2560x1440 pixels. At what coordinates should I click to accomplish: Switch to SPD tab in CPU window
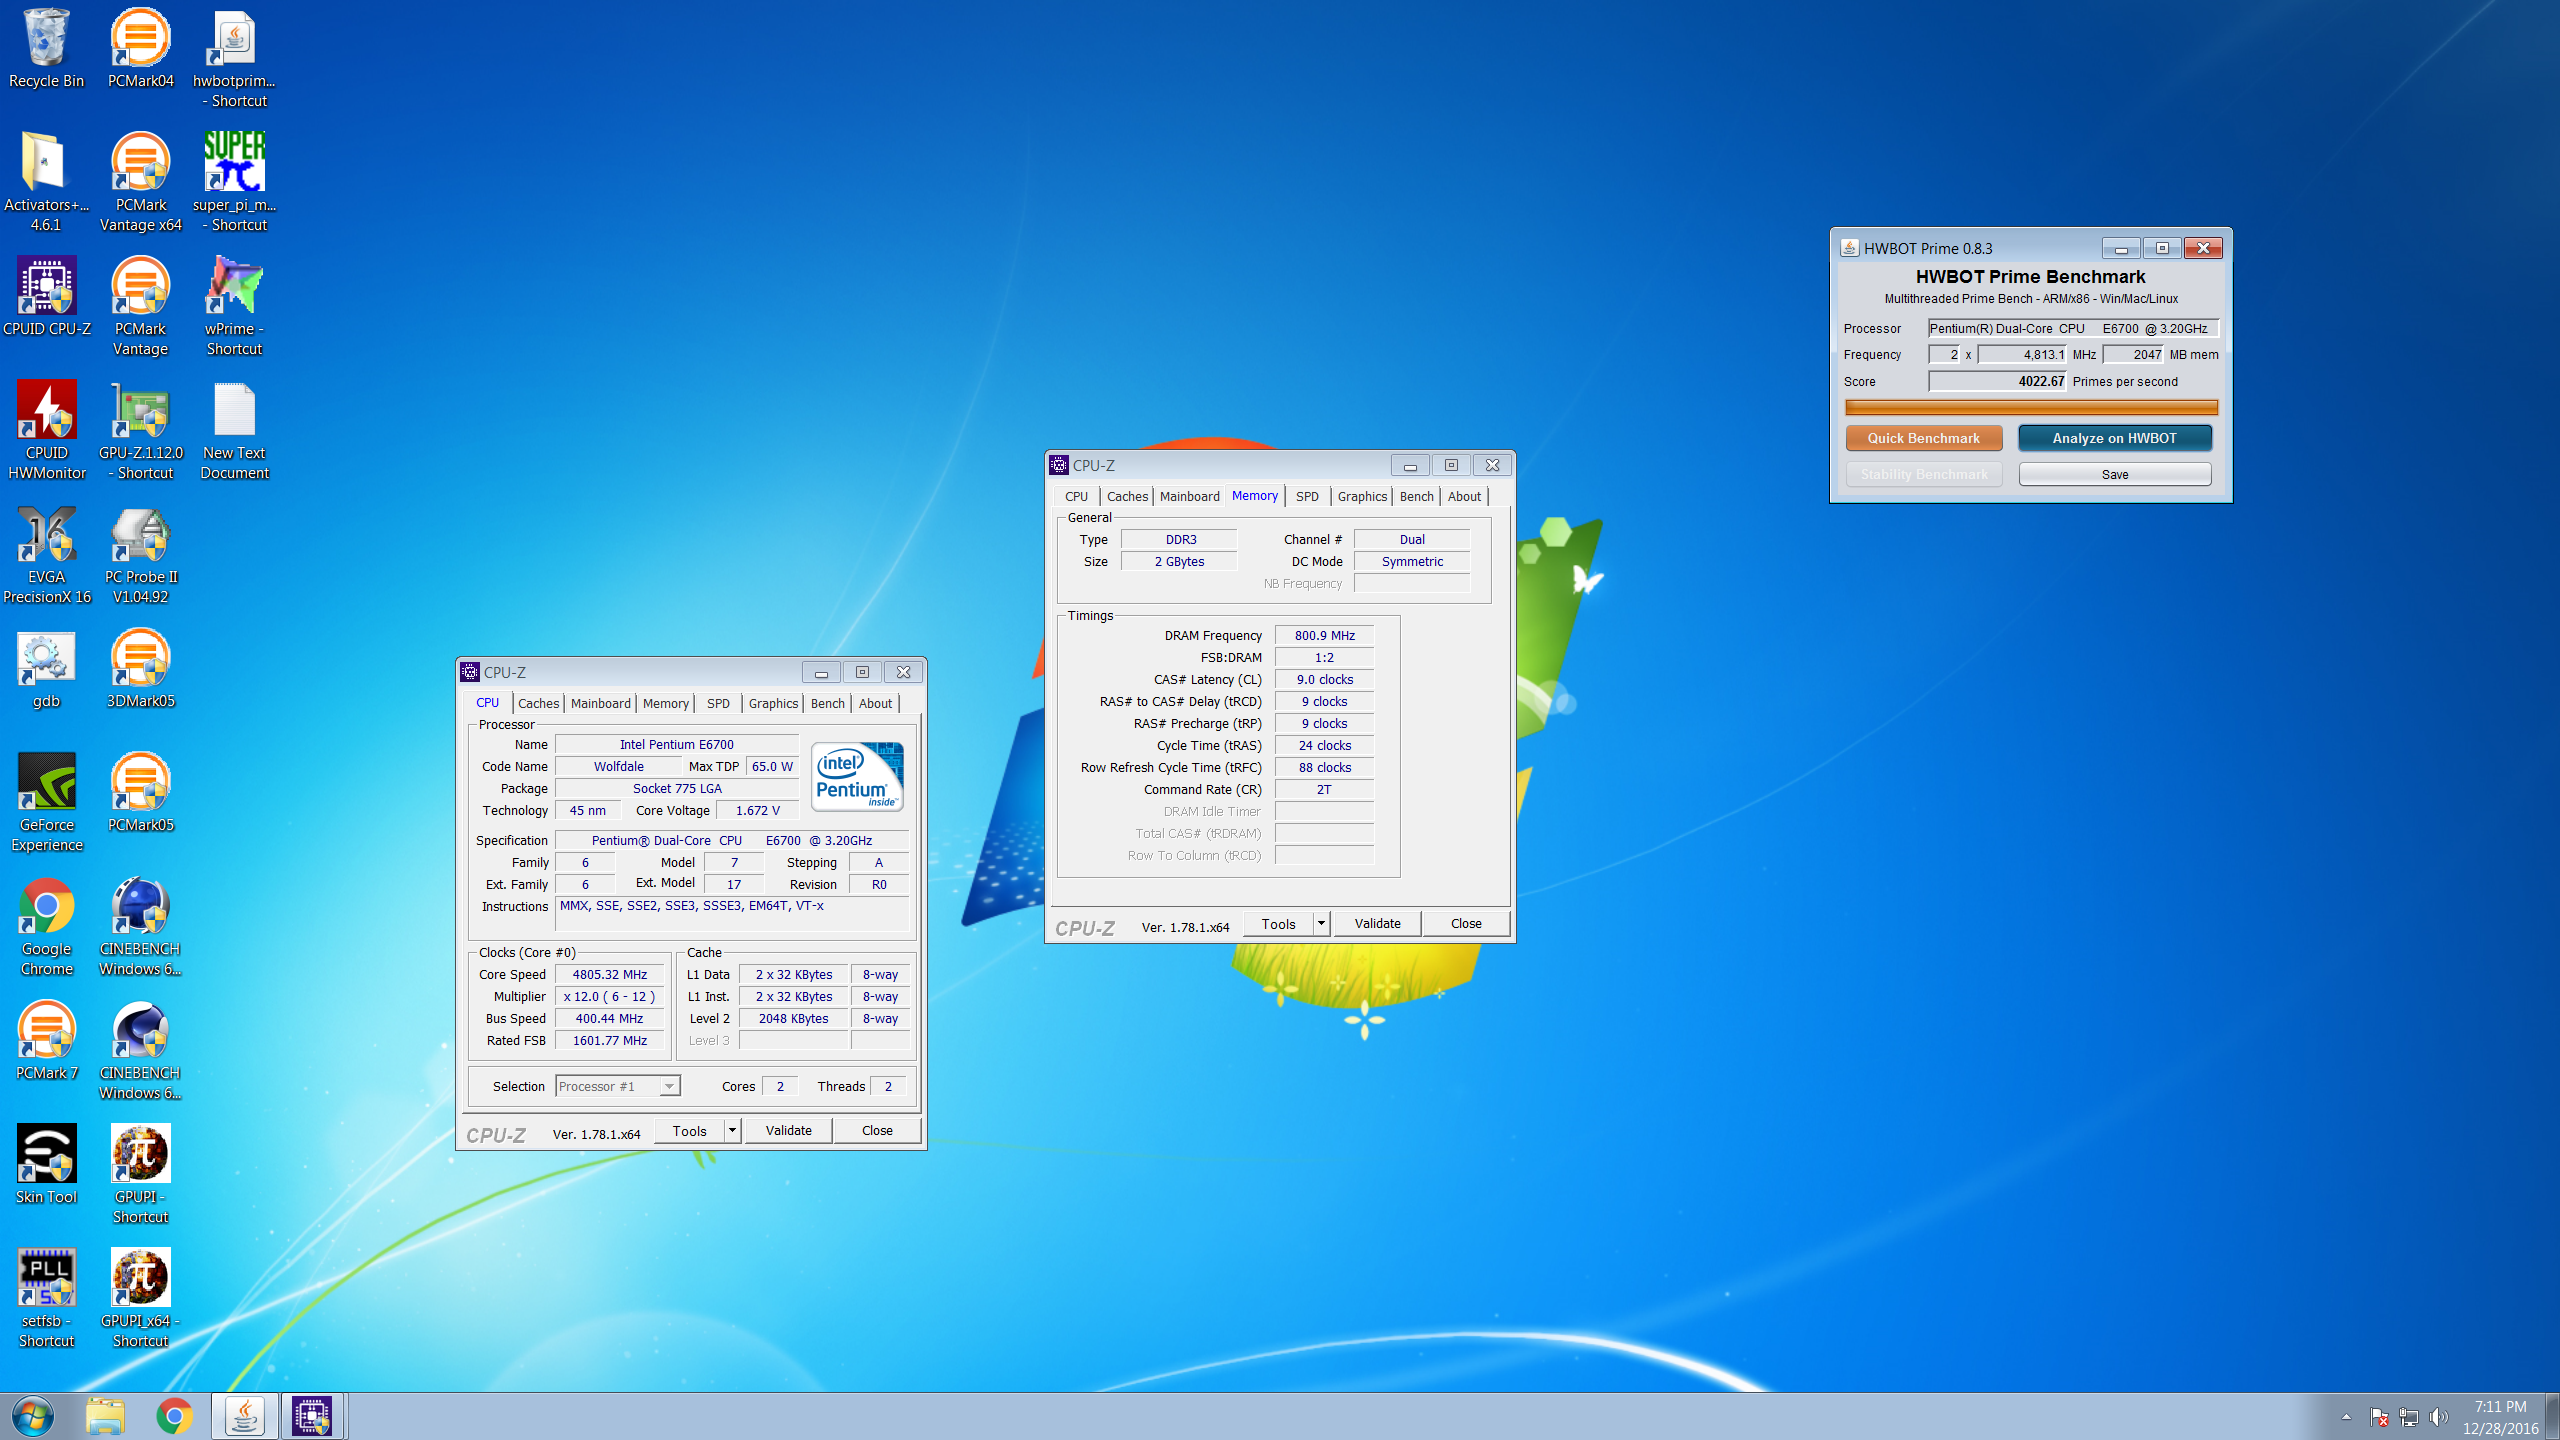(718, 703)
